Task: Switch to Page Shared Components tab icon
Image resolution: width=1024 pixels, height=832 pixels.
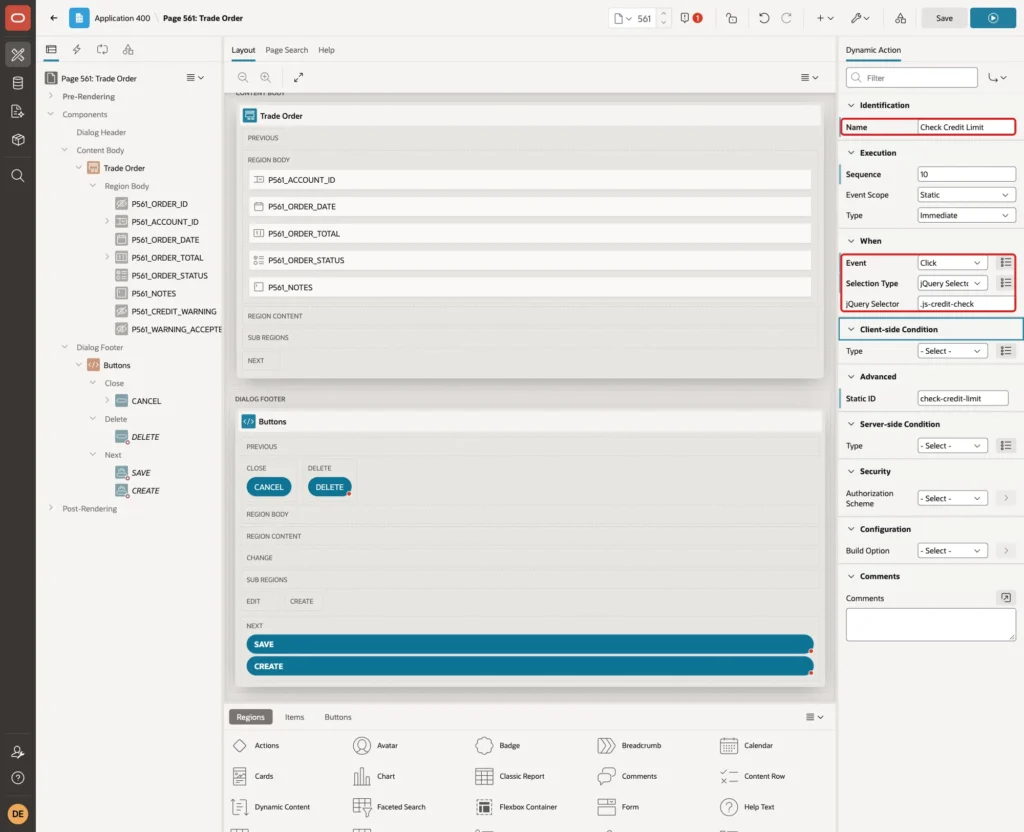Action: tap(128, 50)
